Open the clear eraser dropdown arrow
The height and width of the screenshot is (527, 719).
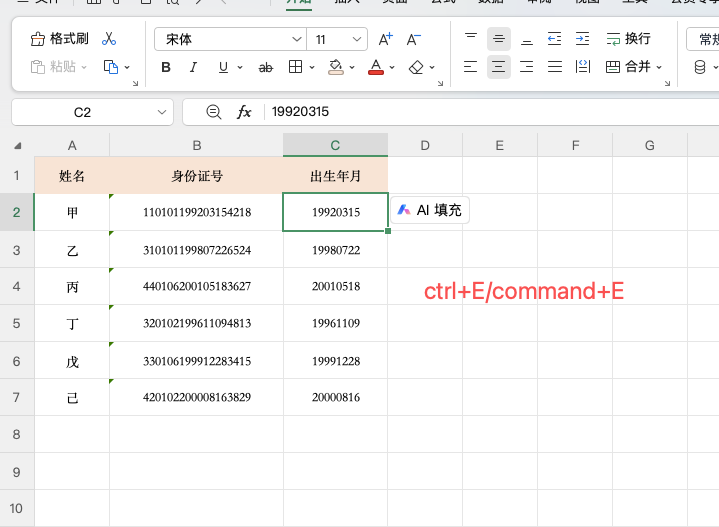coord(432,67)
